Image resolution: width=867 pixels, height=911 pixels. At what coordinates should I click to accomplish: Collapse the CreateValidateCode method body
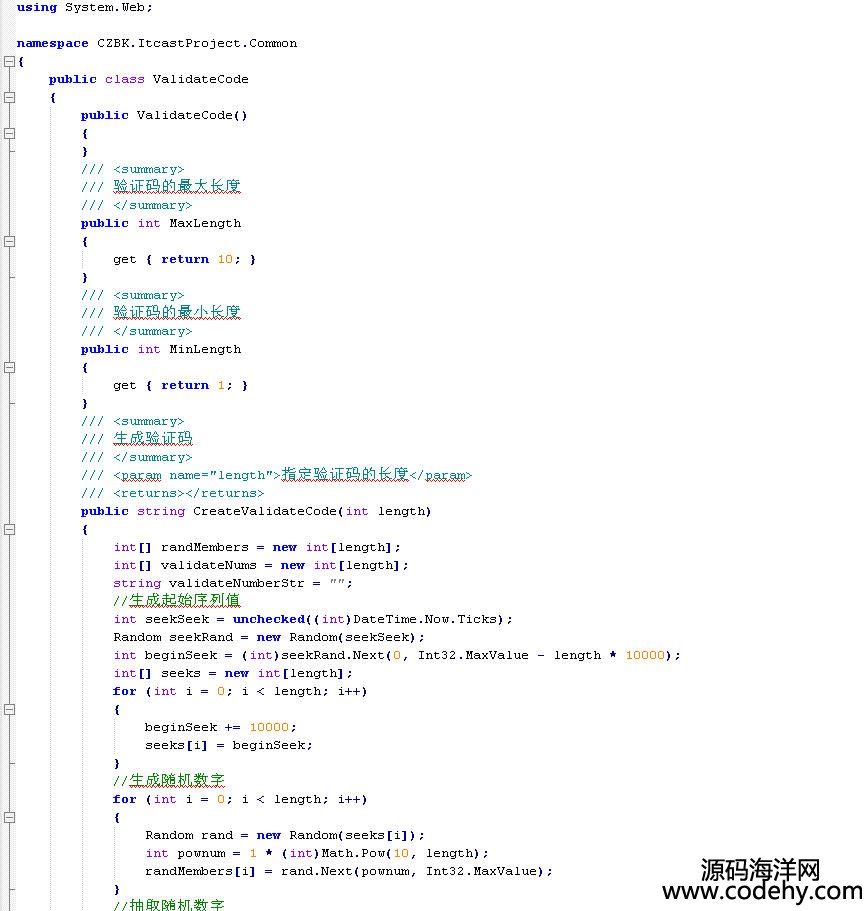(9, 529)
